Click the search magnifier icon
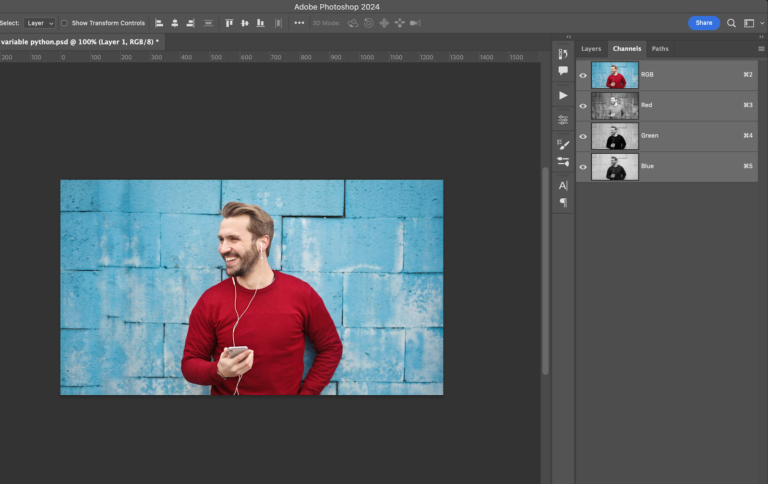 [x=731, y=23]
